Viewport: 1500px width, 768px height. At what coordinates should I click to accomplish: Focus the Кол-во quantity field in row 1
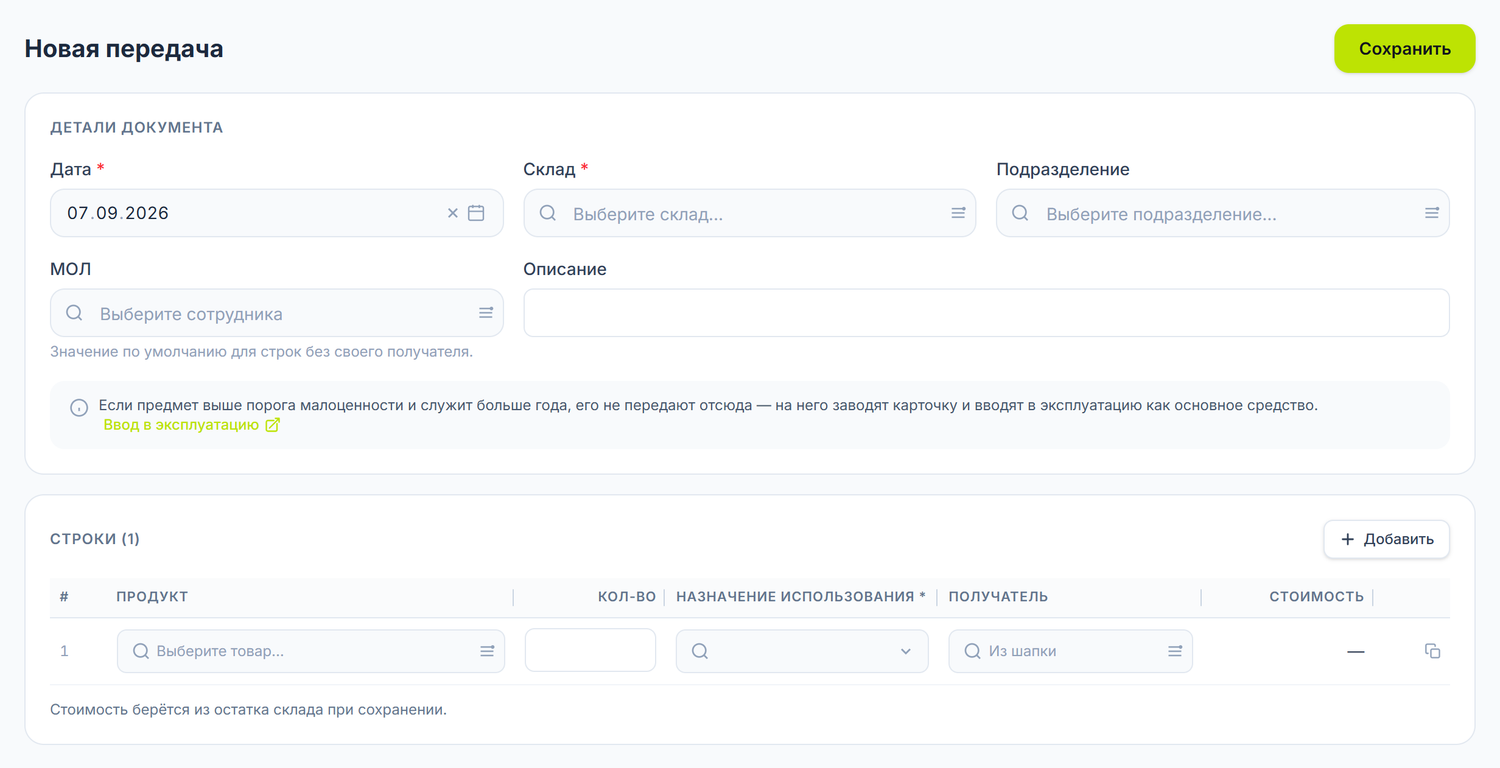tap(590, 650)
